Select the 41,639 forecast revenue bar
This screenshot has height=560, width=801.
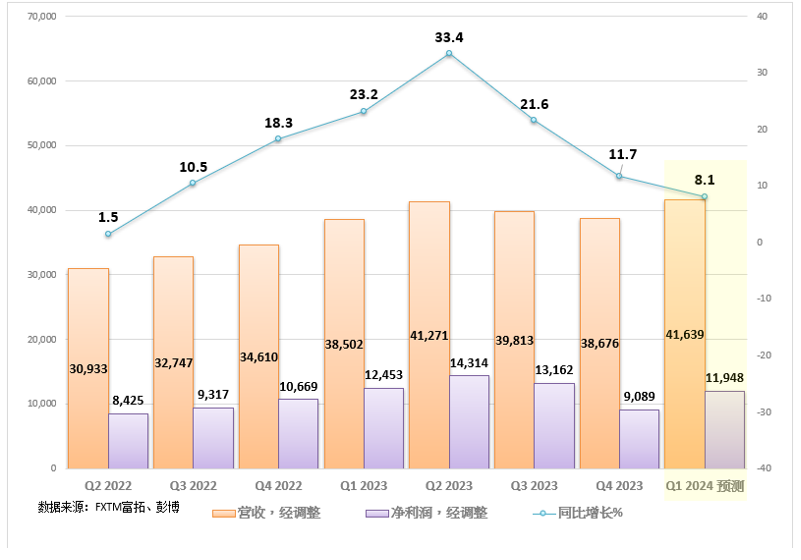685,334
